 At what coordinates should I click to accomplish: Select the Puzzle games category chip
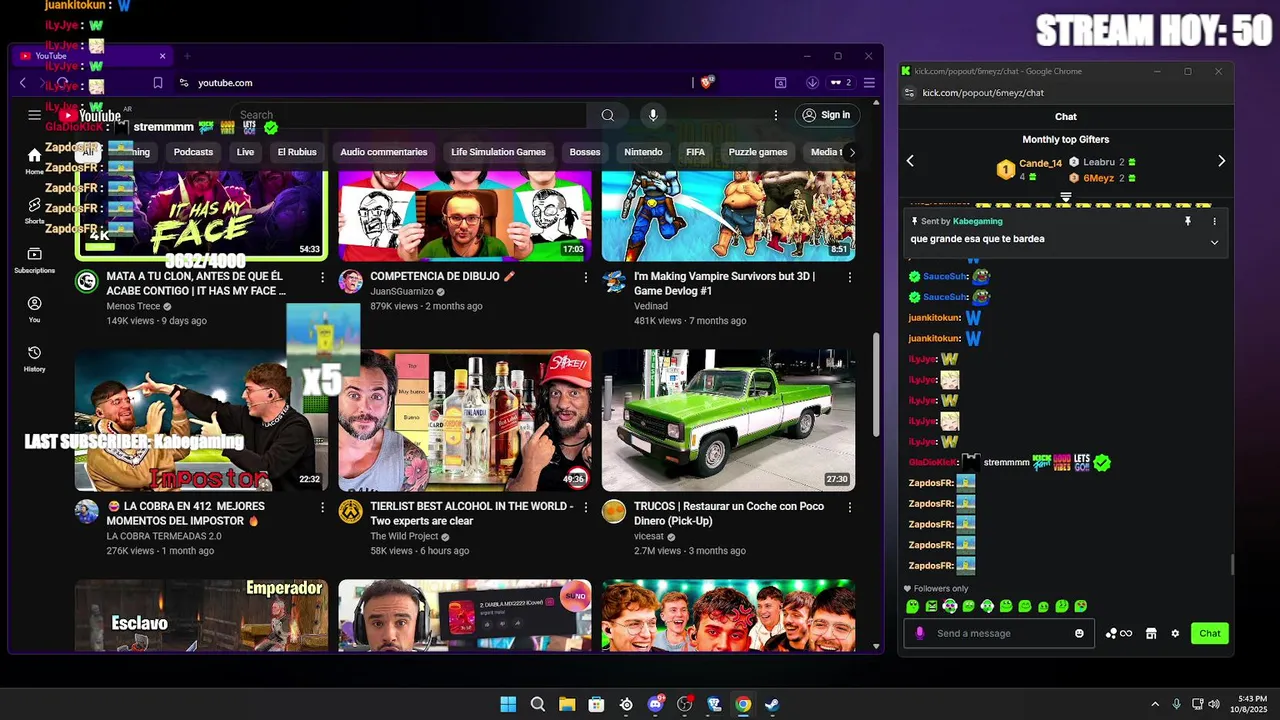[x=758, y=152]
